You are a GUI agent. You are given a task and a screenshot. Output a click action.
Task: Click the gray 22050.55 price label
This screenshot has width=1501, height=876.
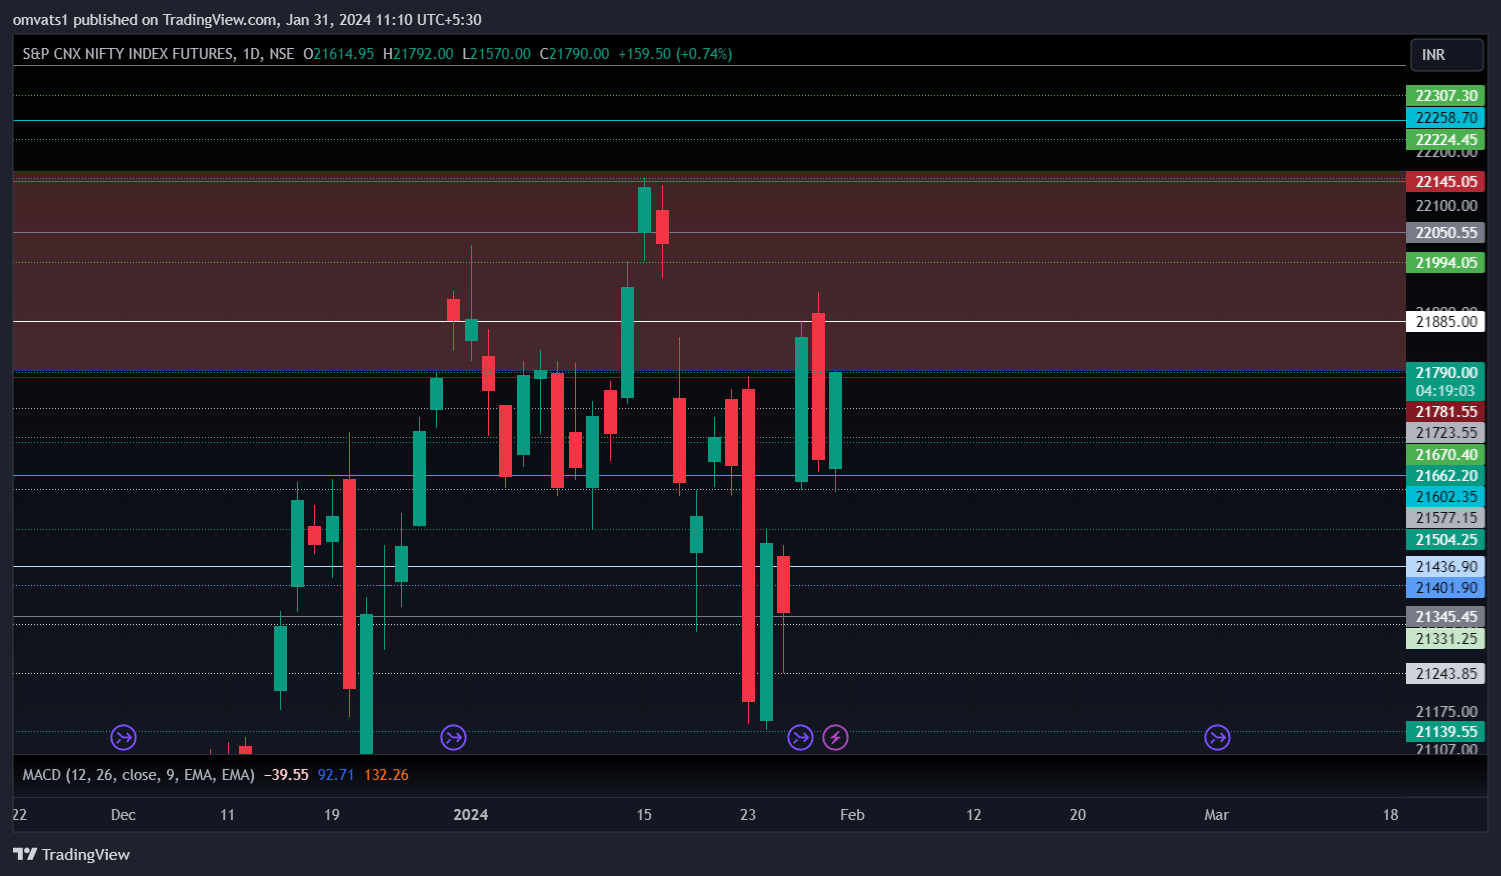point(1446,233)
